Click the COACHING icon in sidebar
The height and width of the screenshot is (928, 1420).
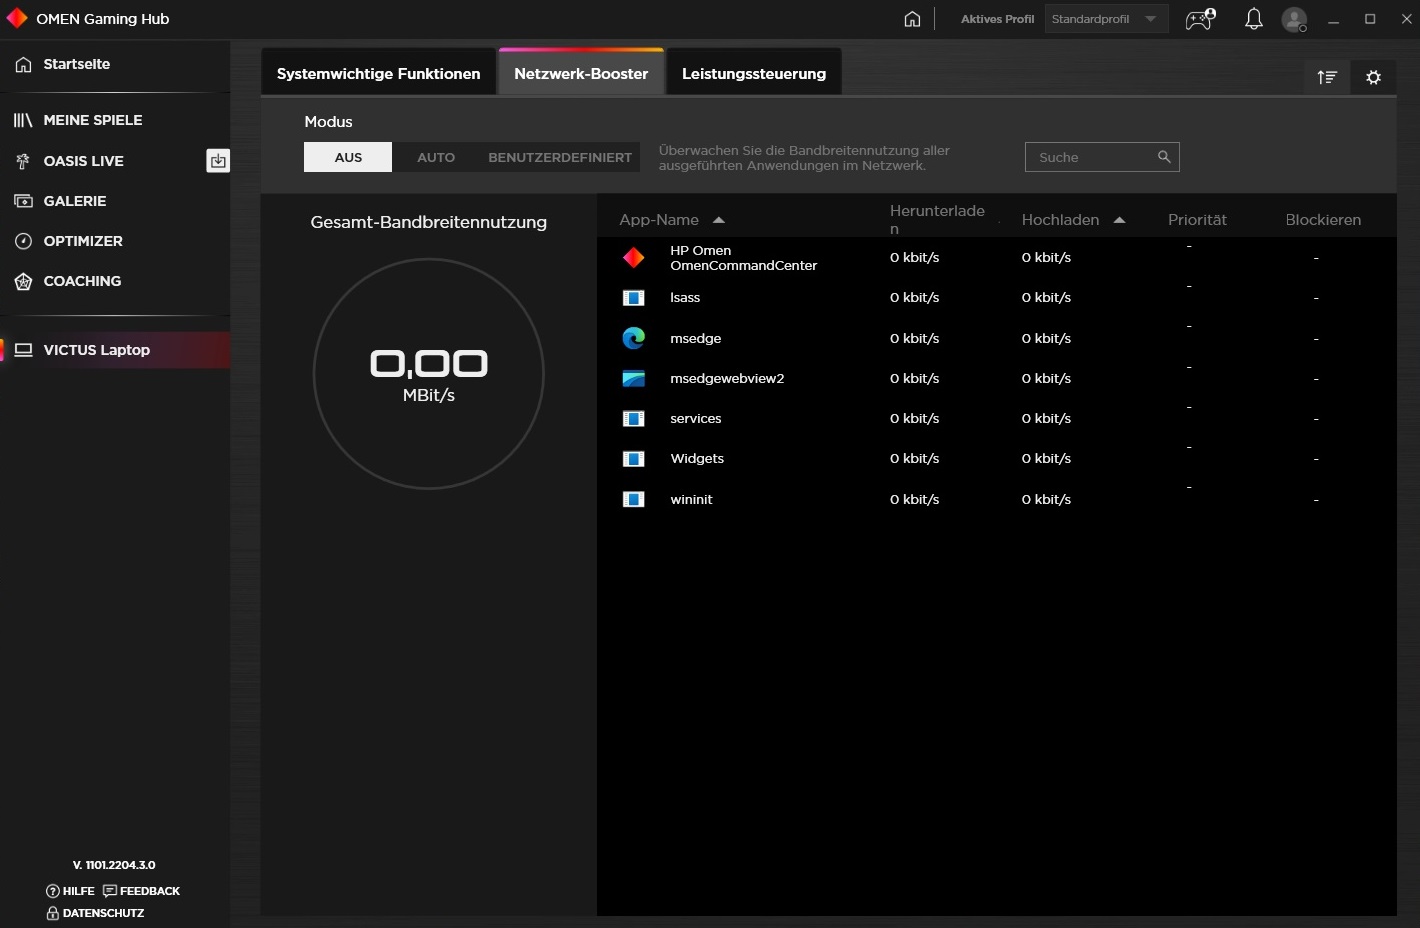[23, 281]
